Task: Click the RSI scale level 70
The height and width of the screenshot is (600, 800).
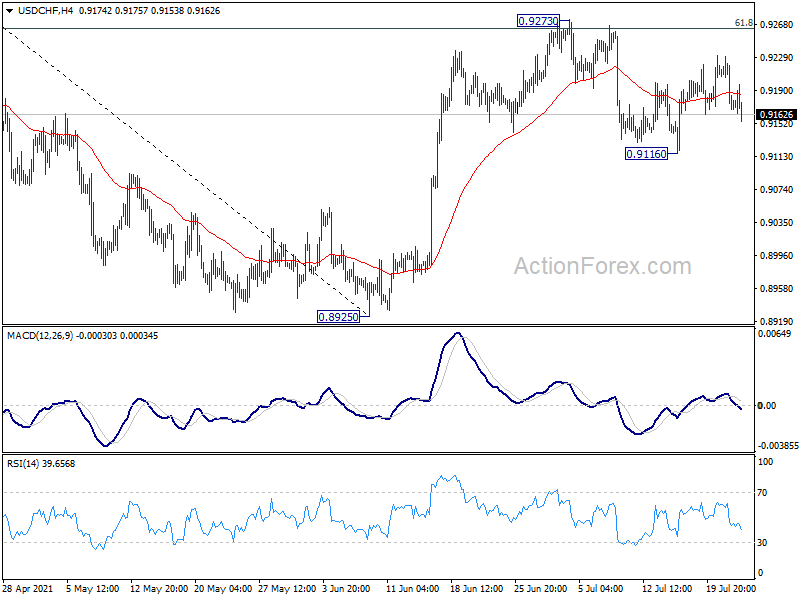Action: coord(762,493)
